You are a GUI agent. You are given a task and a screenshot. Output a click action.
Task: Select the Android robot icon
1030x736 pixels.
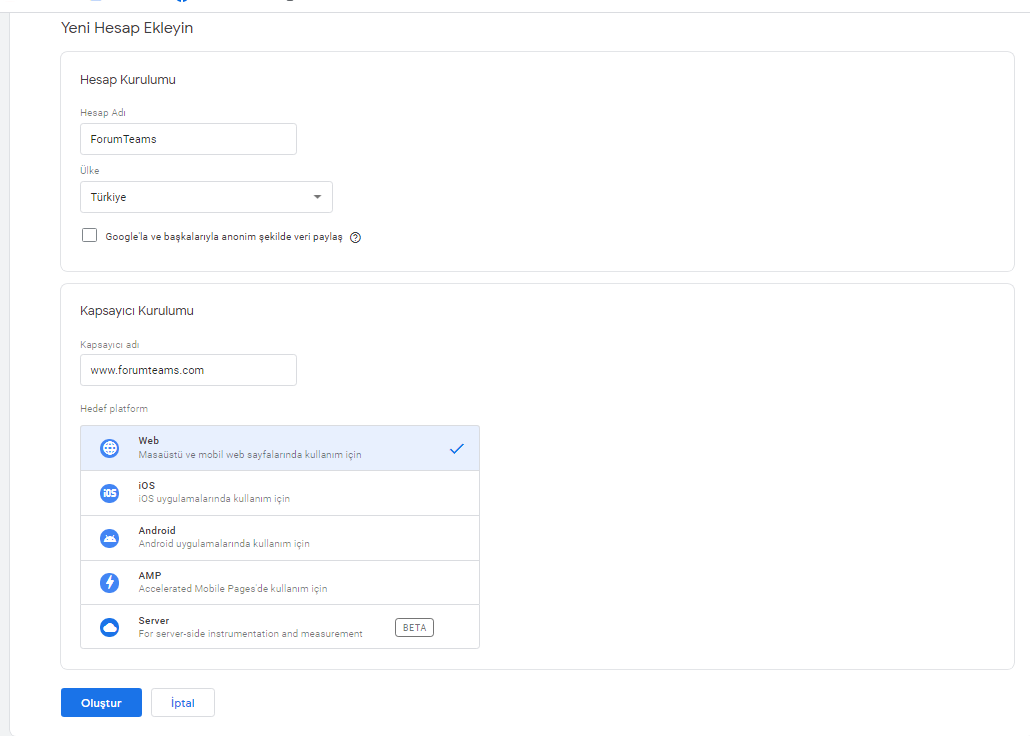tap(109, 537)
